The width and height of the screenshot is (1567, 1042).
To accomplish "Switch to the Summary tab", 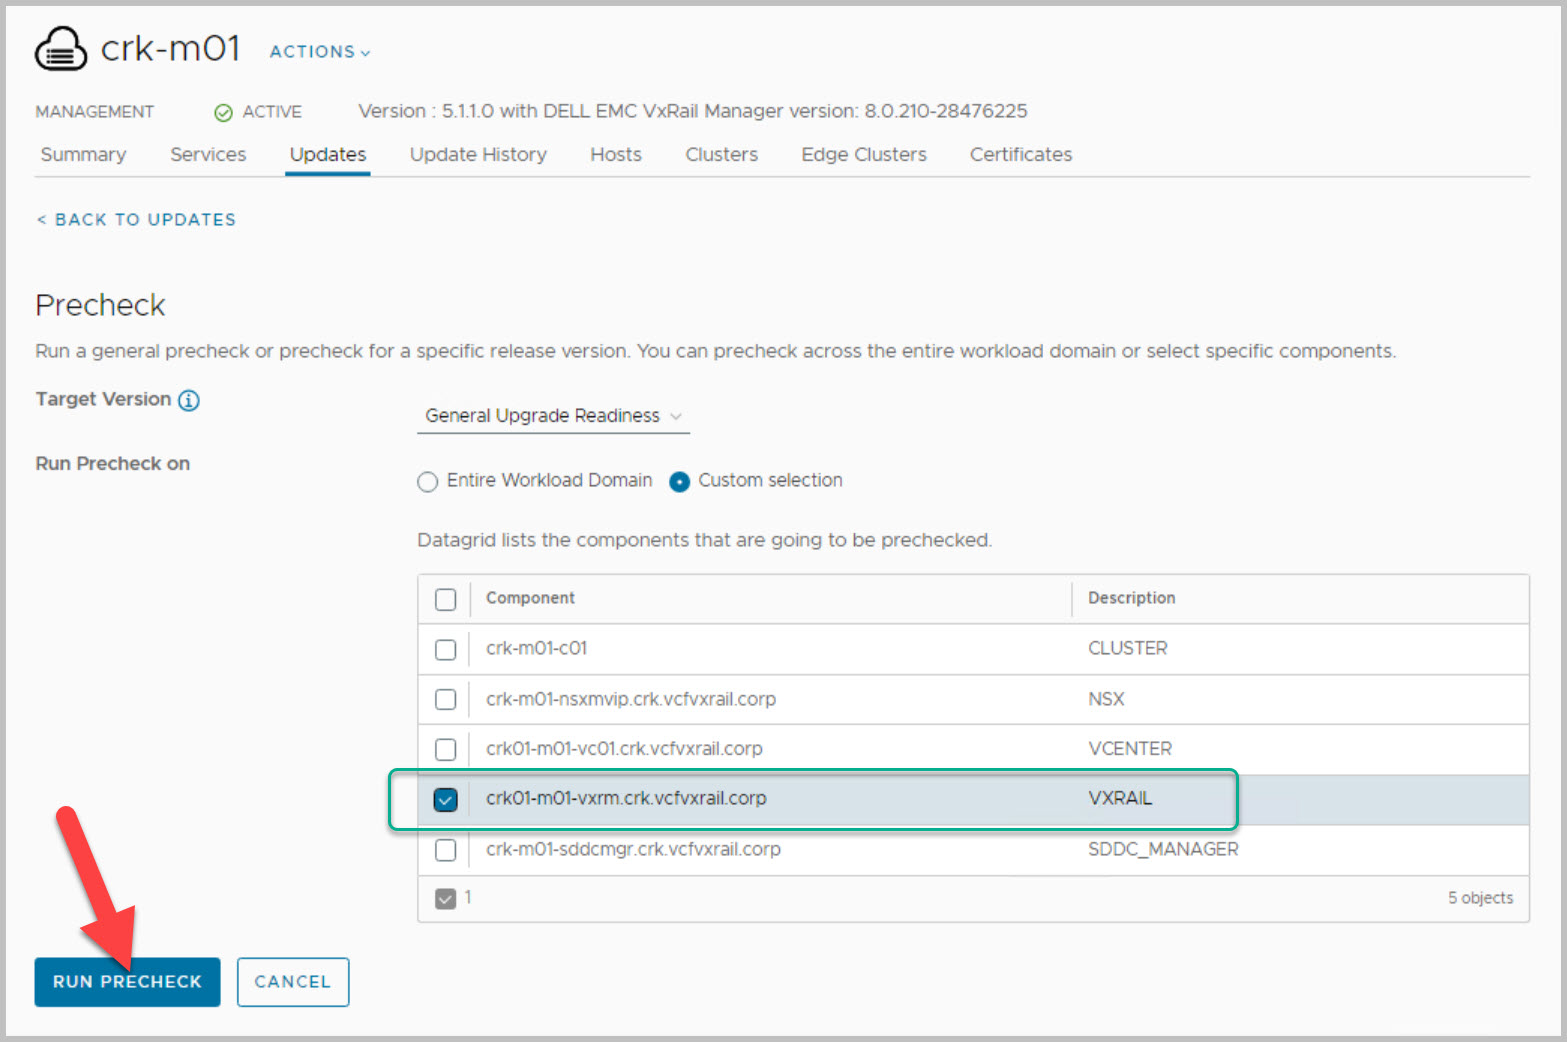I will pos(83,155).
